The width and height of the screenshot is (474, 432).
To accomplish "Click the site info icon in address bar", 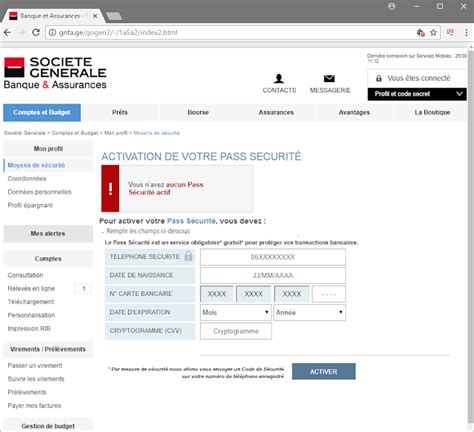I will point(52,32).
